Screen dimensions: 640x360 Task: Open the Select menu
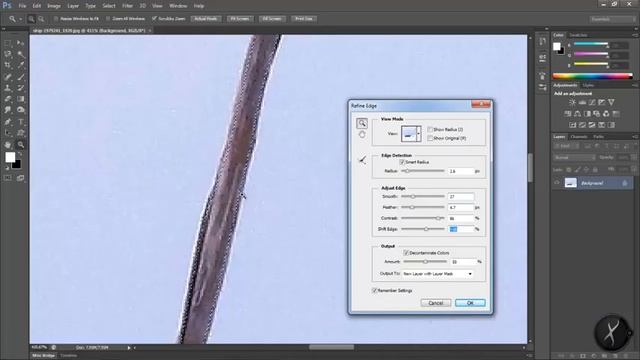[109, 6]
